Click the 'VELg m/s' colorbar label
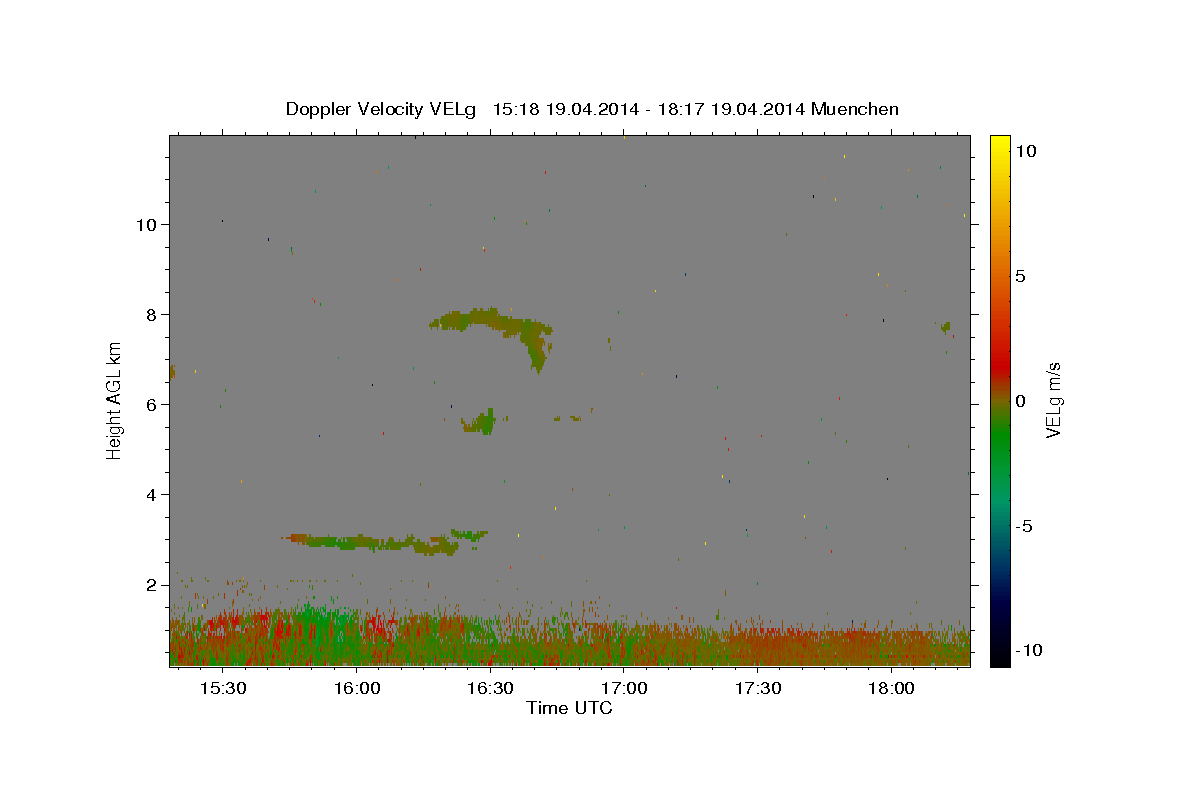 coord(1053,401)
